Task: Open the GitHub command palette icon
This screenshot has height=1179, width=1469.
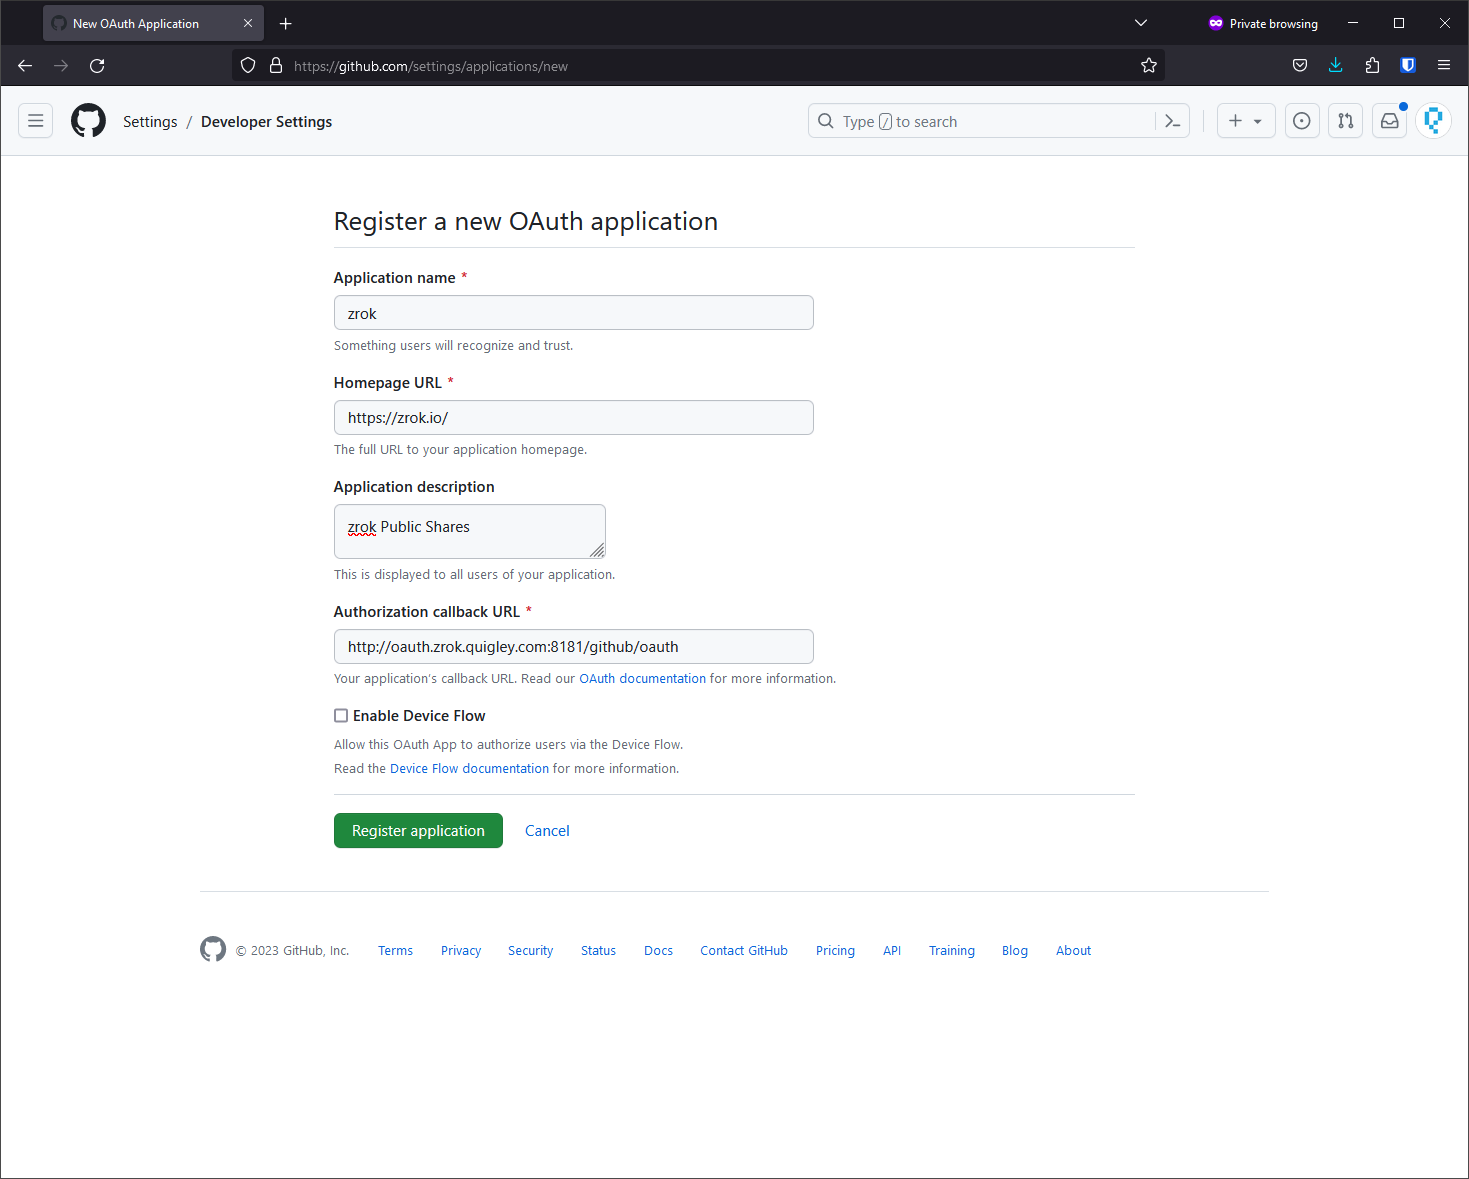Action: 1172,121
